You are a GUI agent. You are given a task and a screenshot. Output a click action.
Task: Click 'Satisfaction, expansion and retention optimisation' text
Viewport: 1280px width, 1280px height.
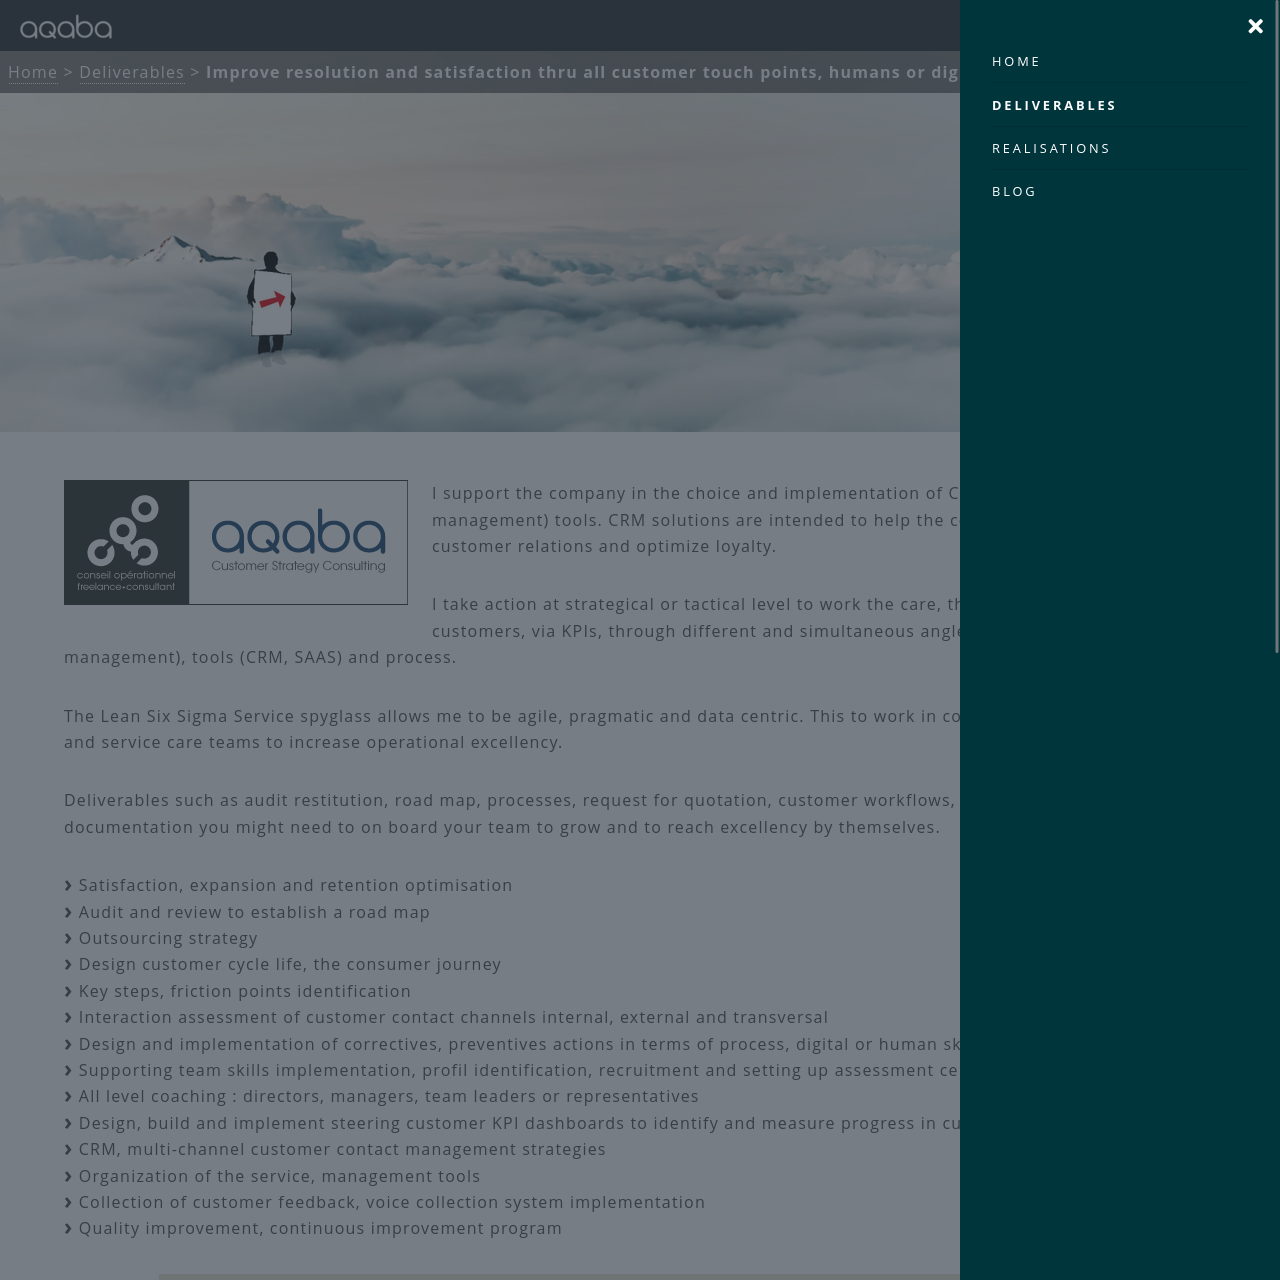point(295,885)
